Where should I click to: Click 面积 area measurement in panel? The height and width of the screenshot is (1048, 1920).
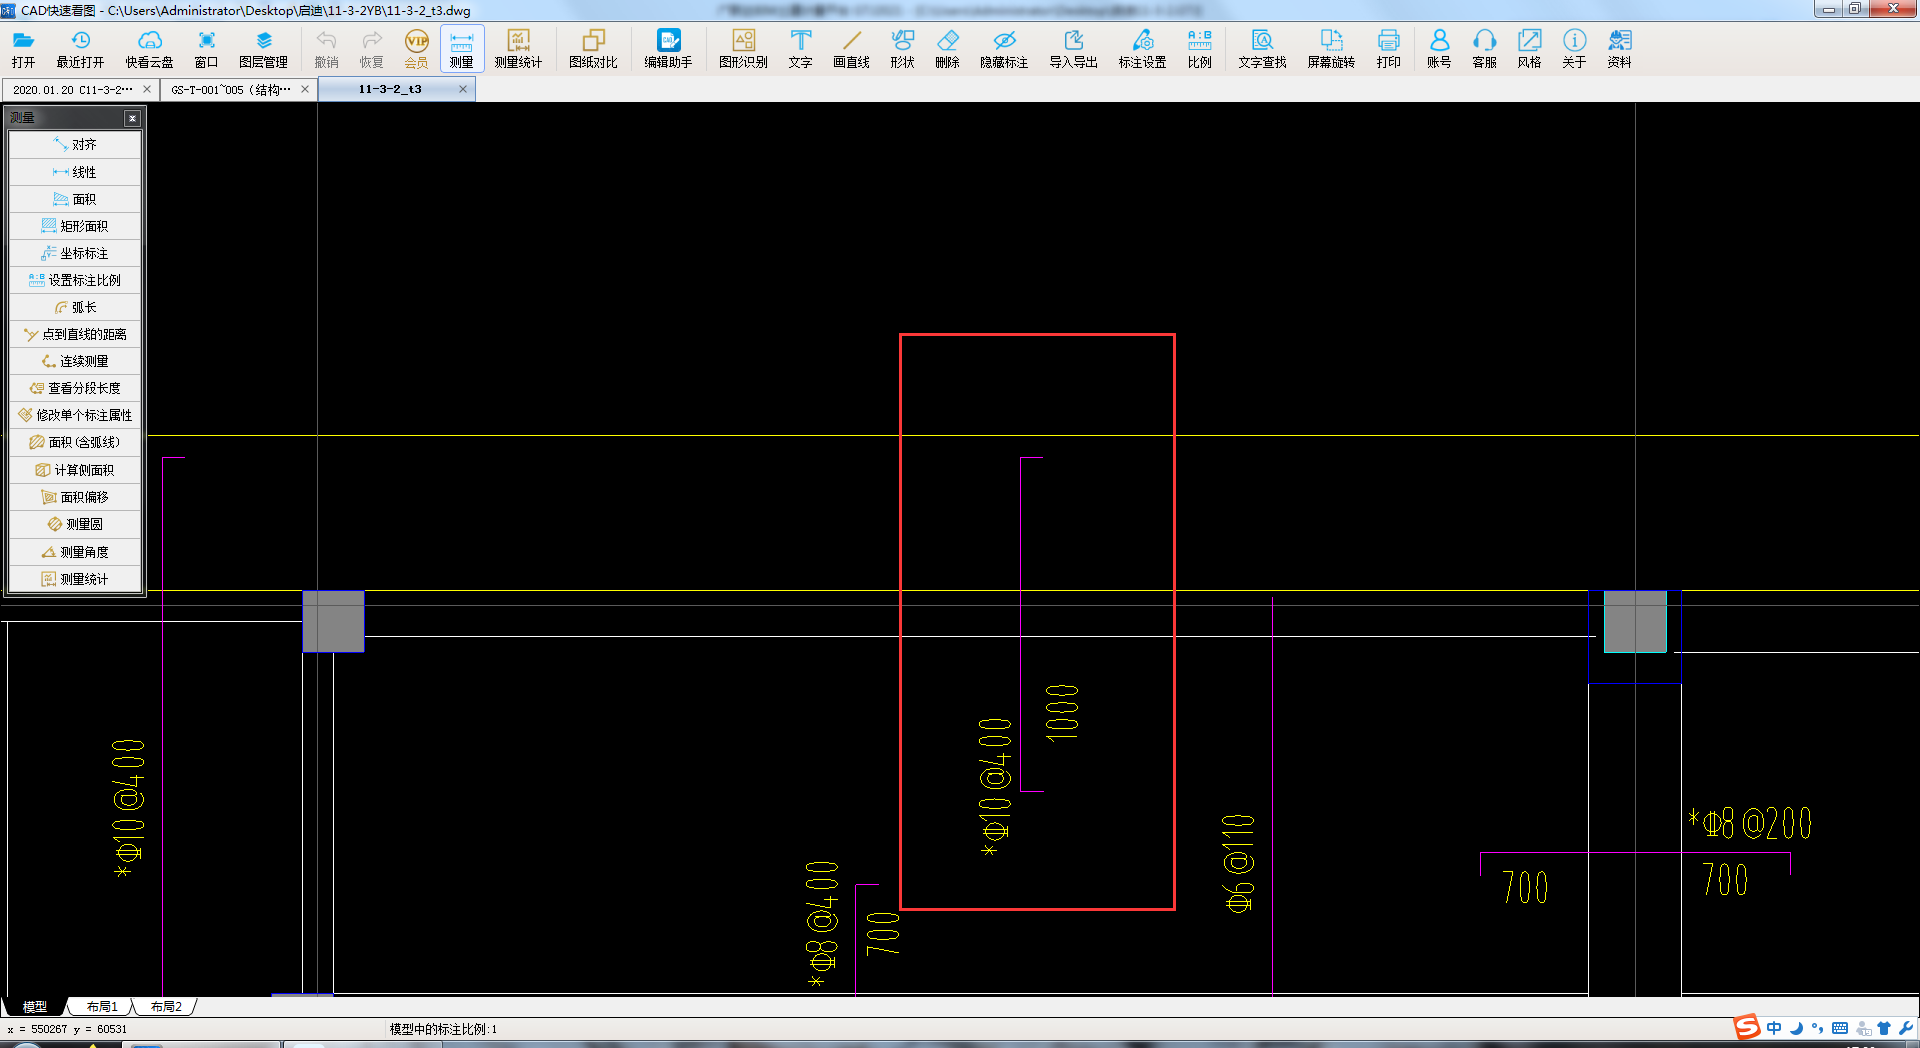76,199
